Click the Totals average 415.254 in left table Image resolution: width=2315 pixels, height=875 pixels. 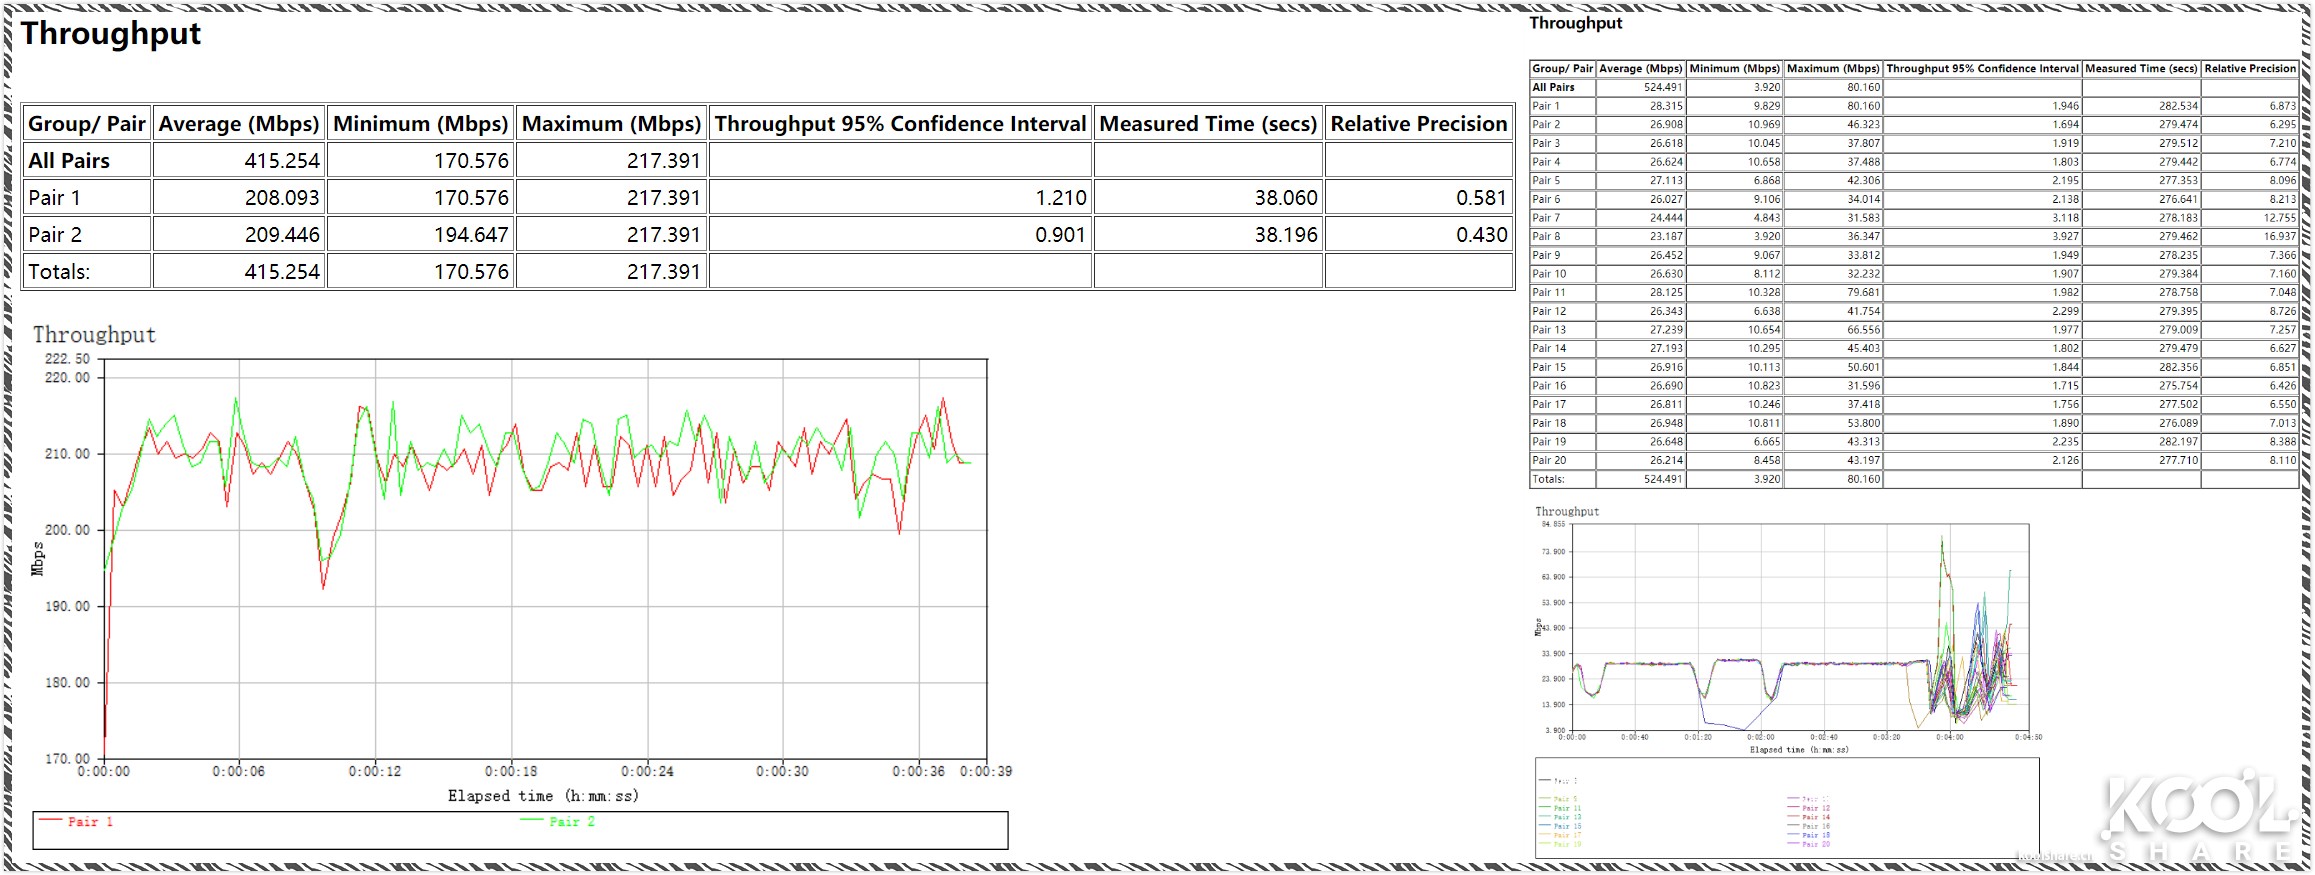coord(282,272)
